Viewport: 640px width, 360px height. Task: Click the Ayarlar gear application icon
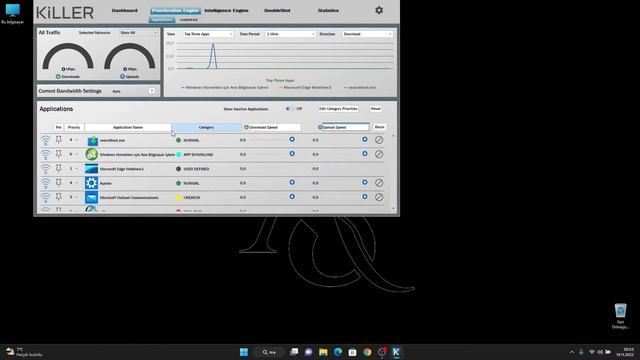(91, 183)
